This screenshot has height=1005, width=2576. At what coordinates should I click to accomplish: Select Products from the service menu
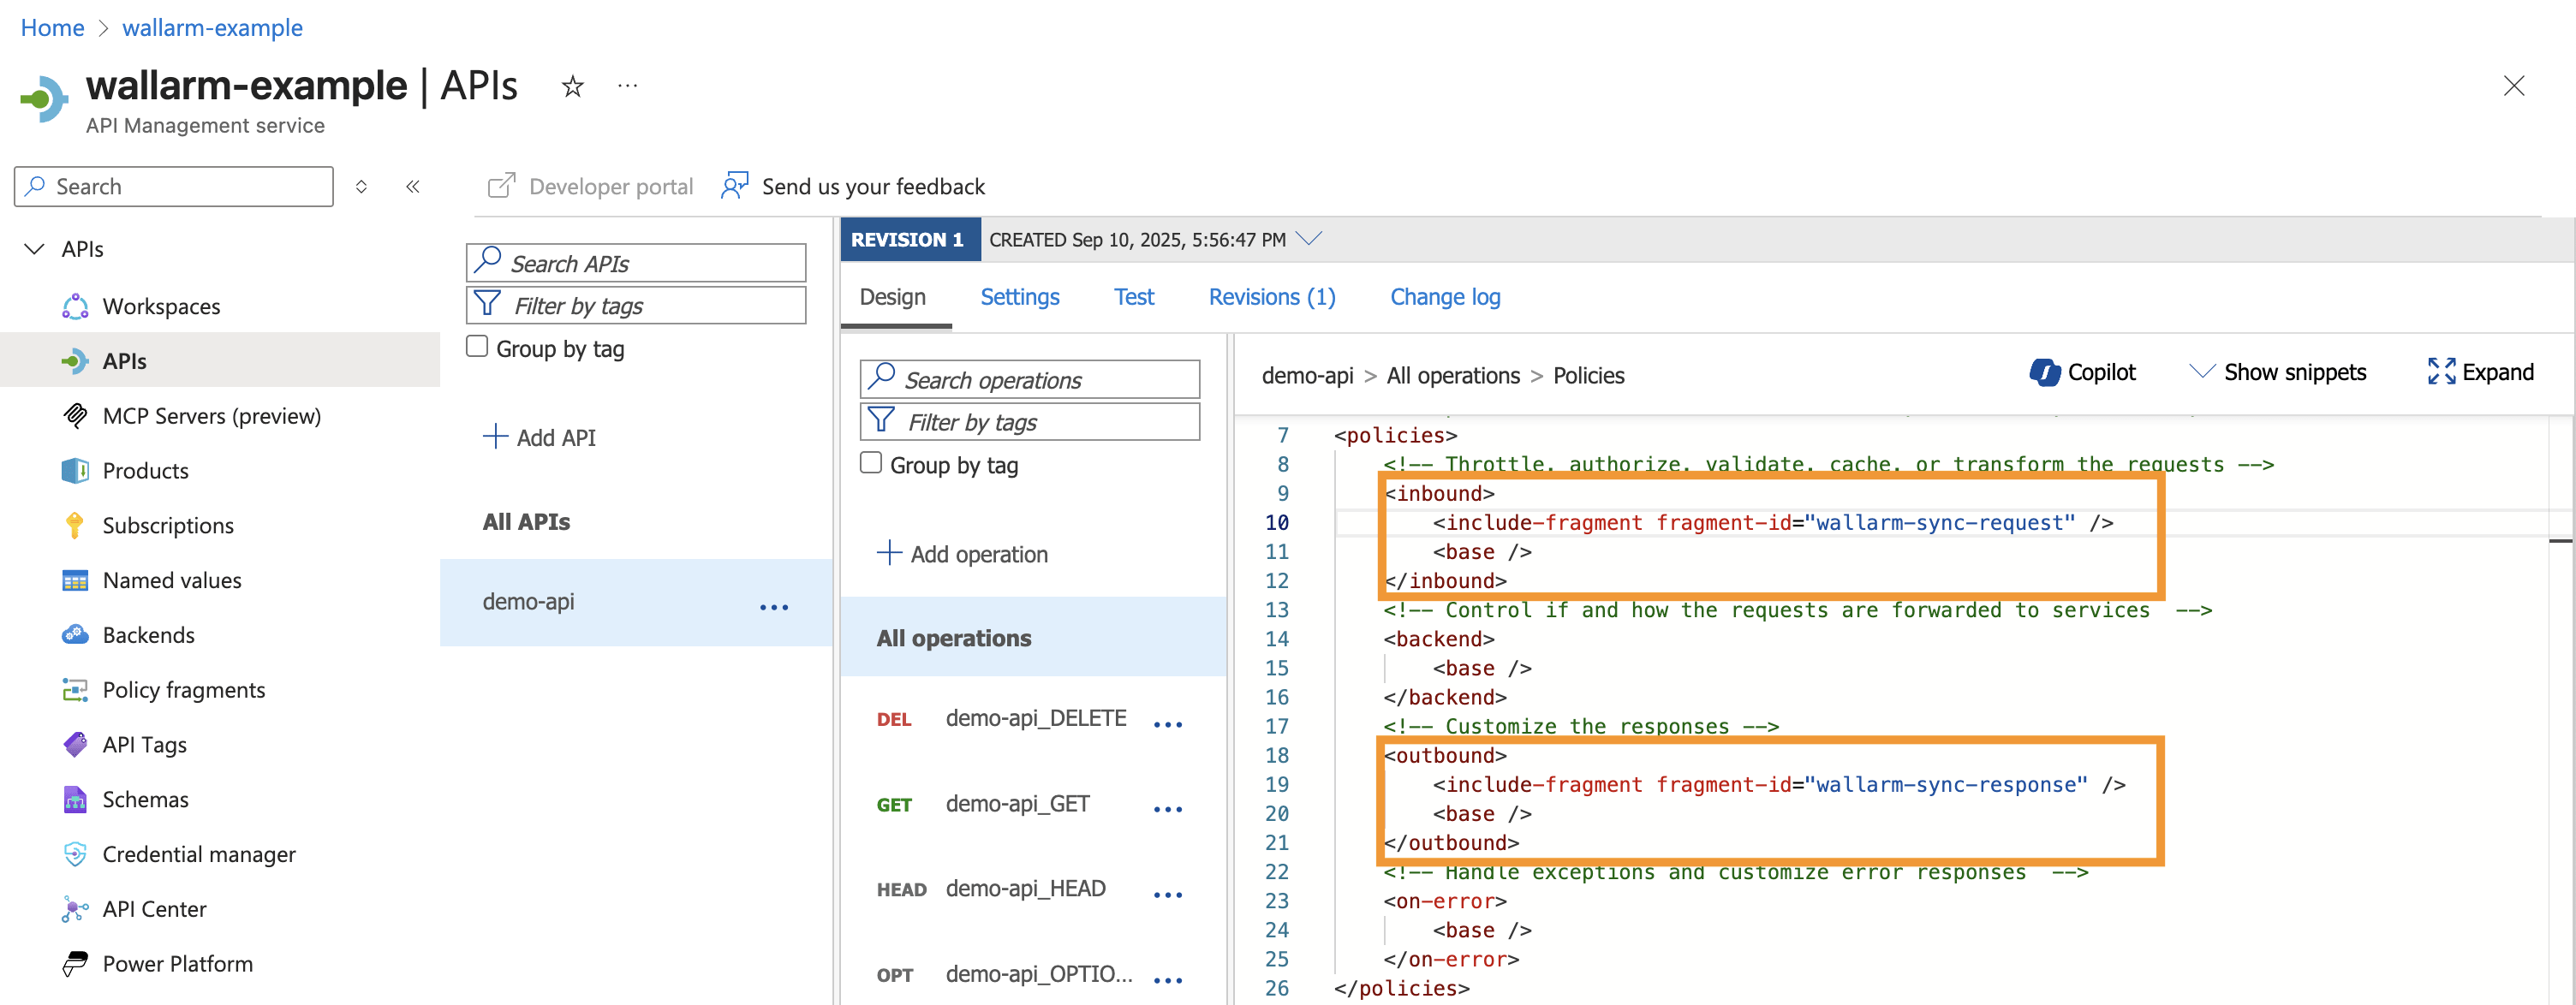click(x=145, y=470)
